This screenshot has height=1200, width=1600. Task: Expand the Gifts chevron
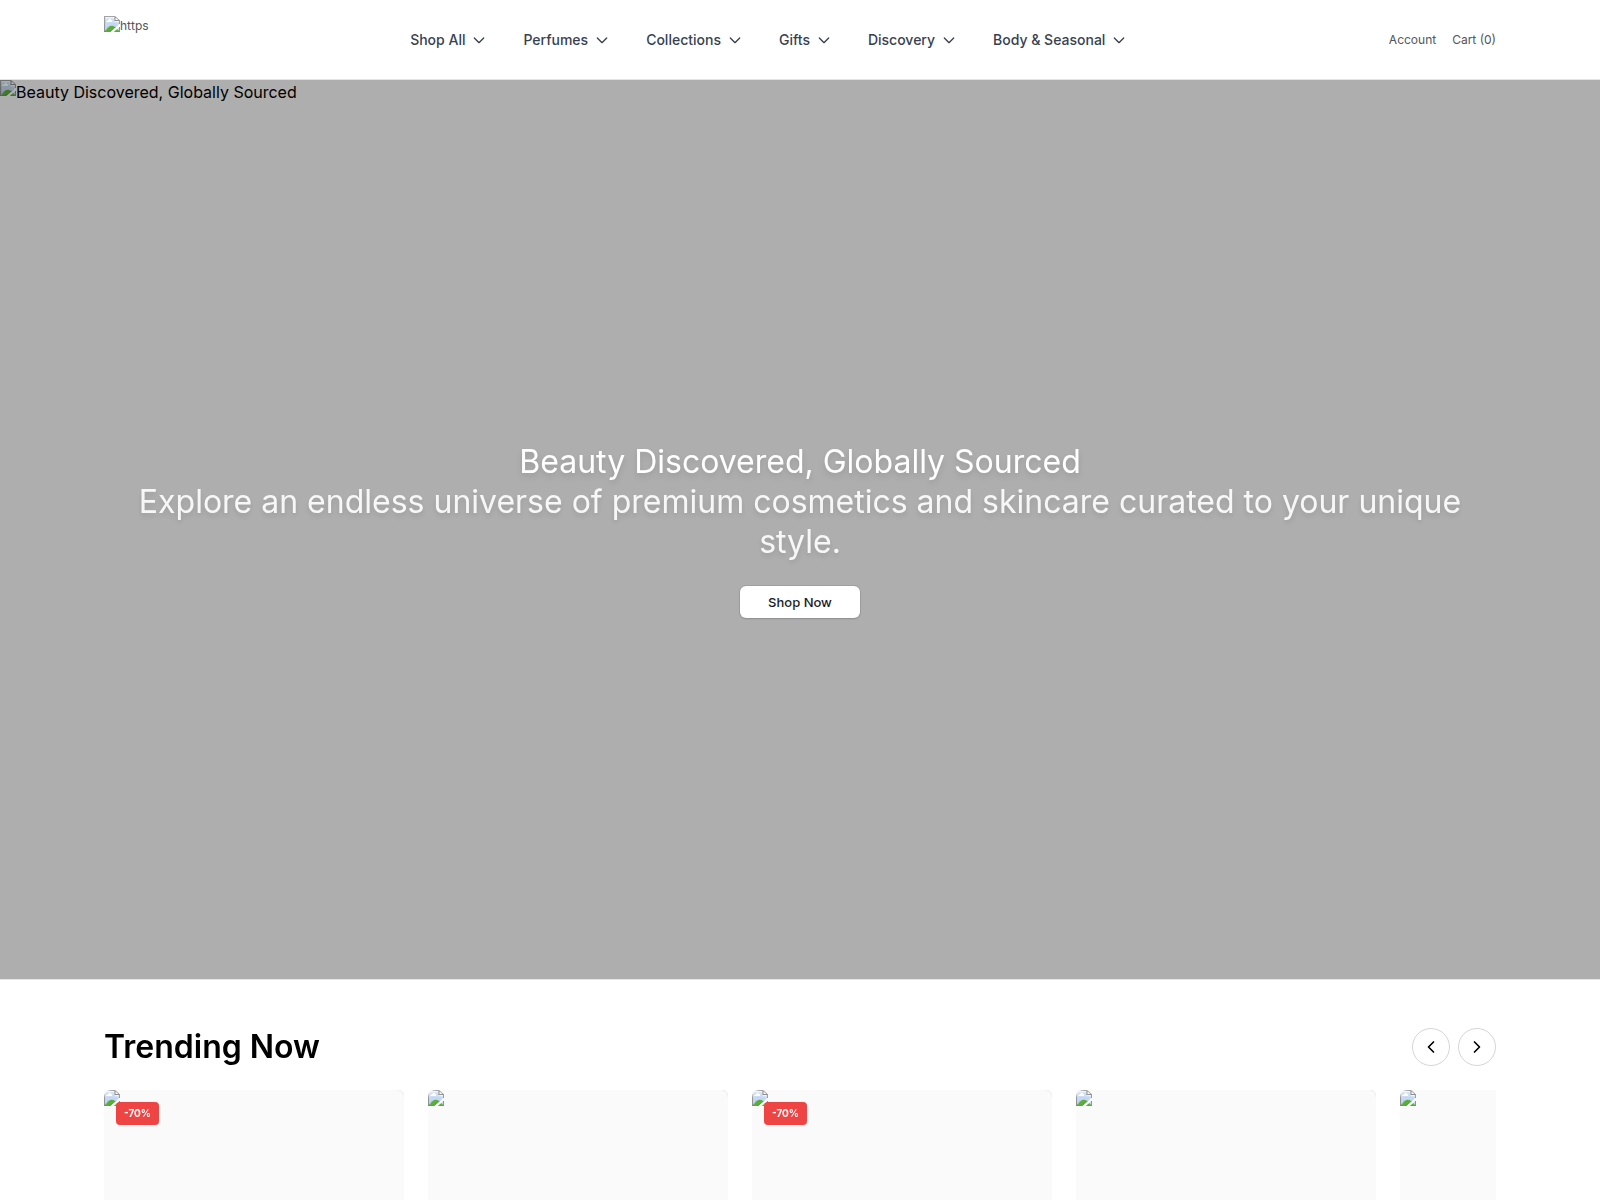point(824,40)
